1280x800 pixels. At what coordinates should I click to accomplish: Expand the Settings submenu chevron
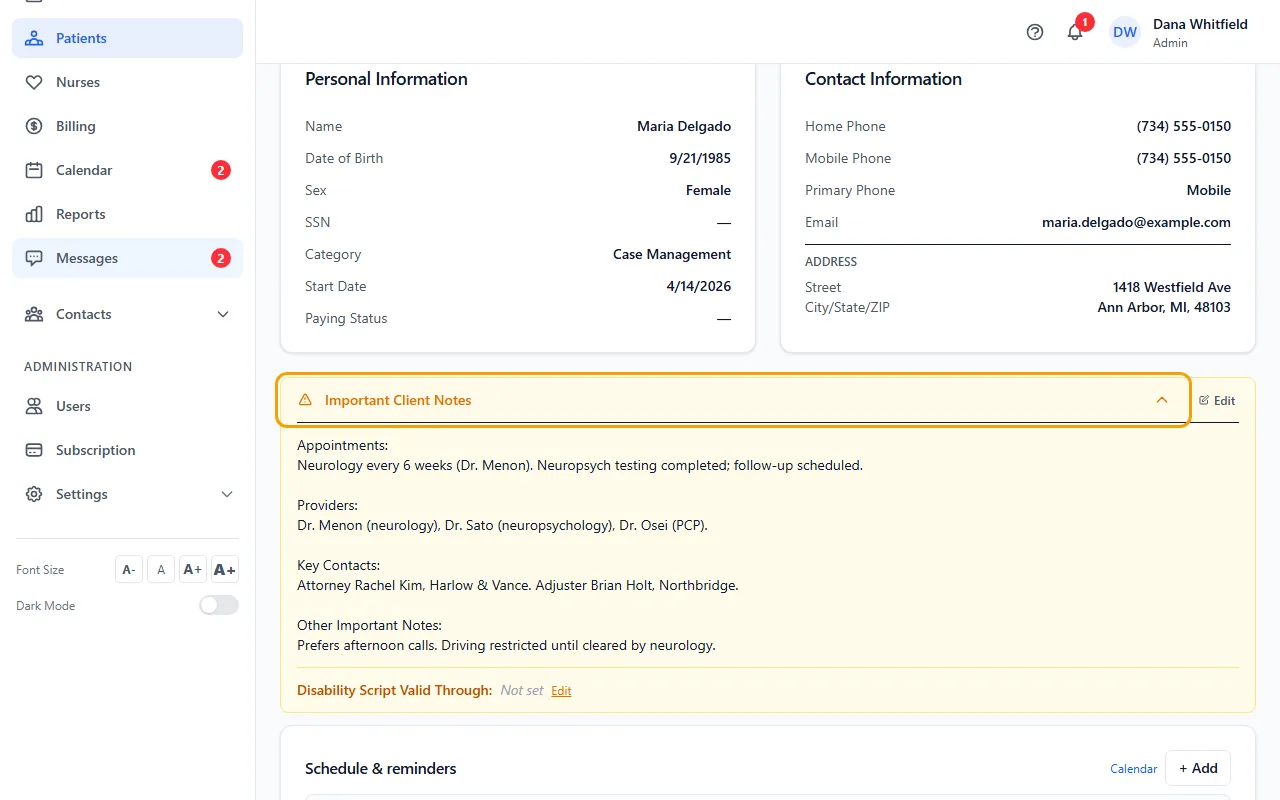pos(227,494)
